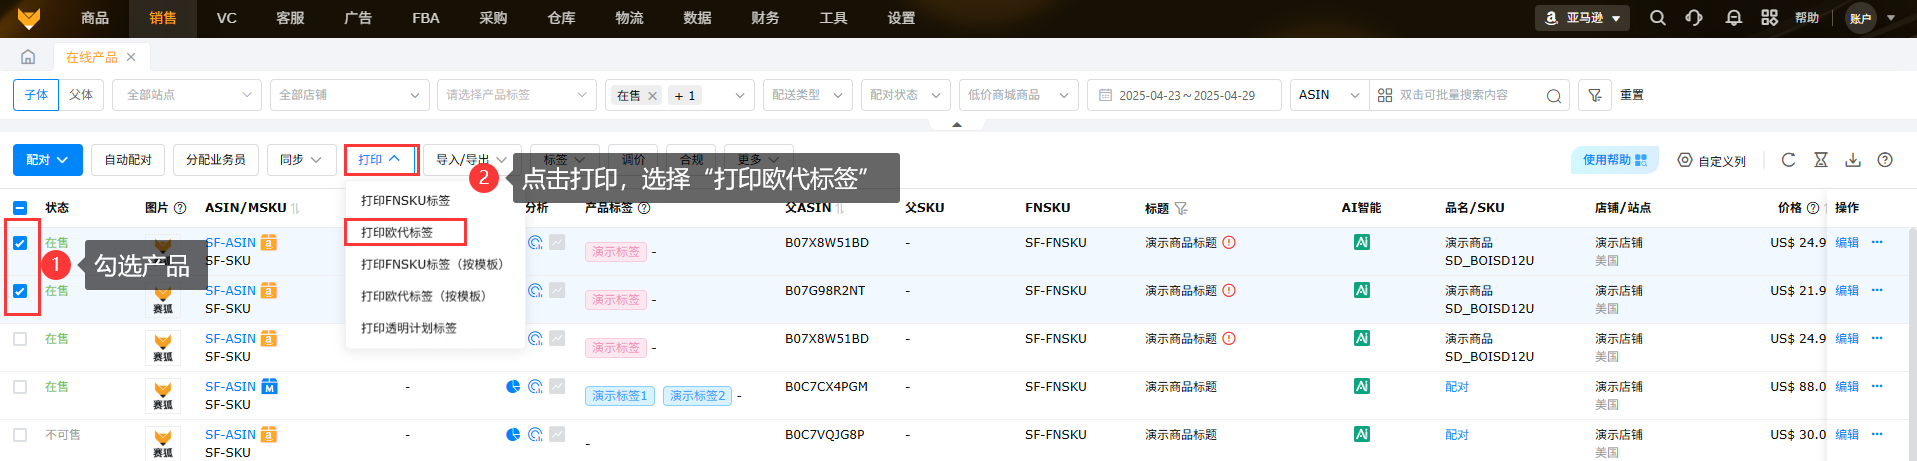Expand the 全部站点 site dropdown
Image resolution: width=1917 pixels, height=461 pixels.
[x=187, y=95]
